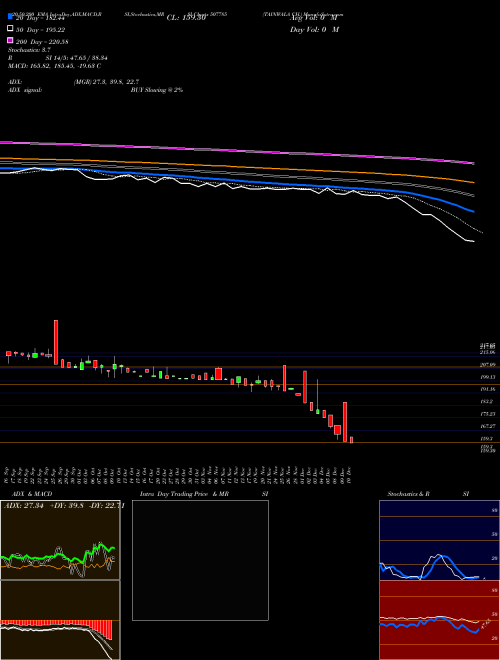The height and width of the screenshot is (660, 500).
Task: Click the 'Day Vol: 0 M' label
Action: point(314,29)
